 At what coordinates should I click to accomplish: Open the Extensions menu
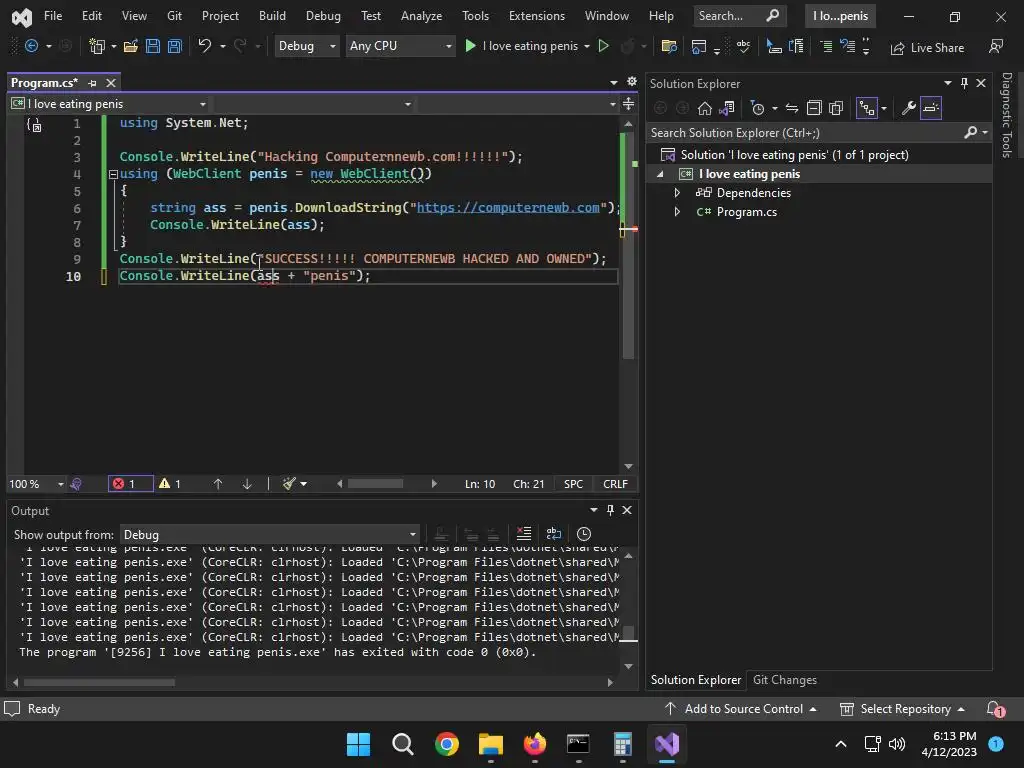pos(537,16)
